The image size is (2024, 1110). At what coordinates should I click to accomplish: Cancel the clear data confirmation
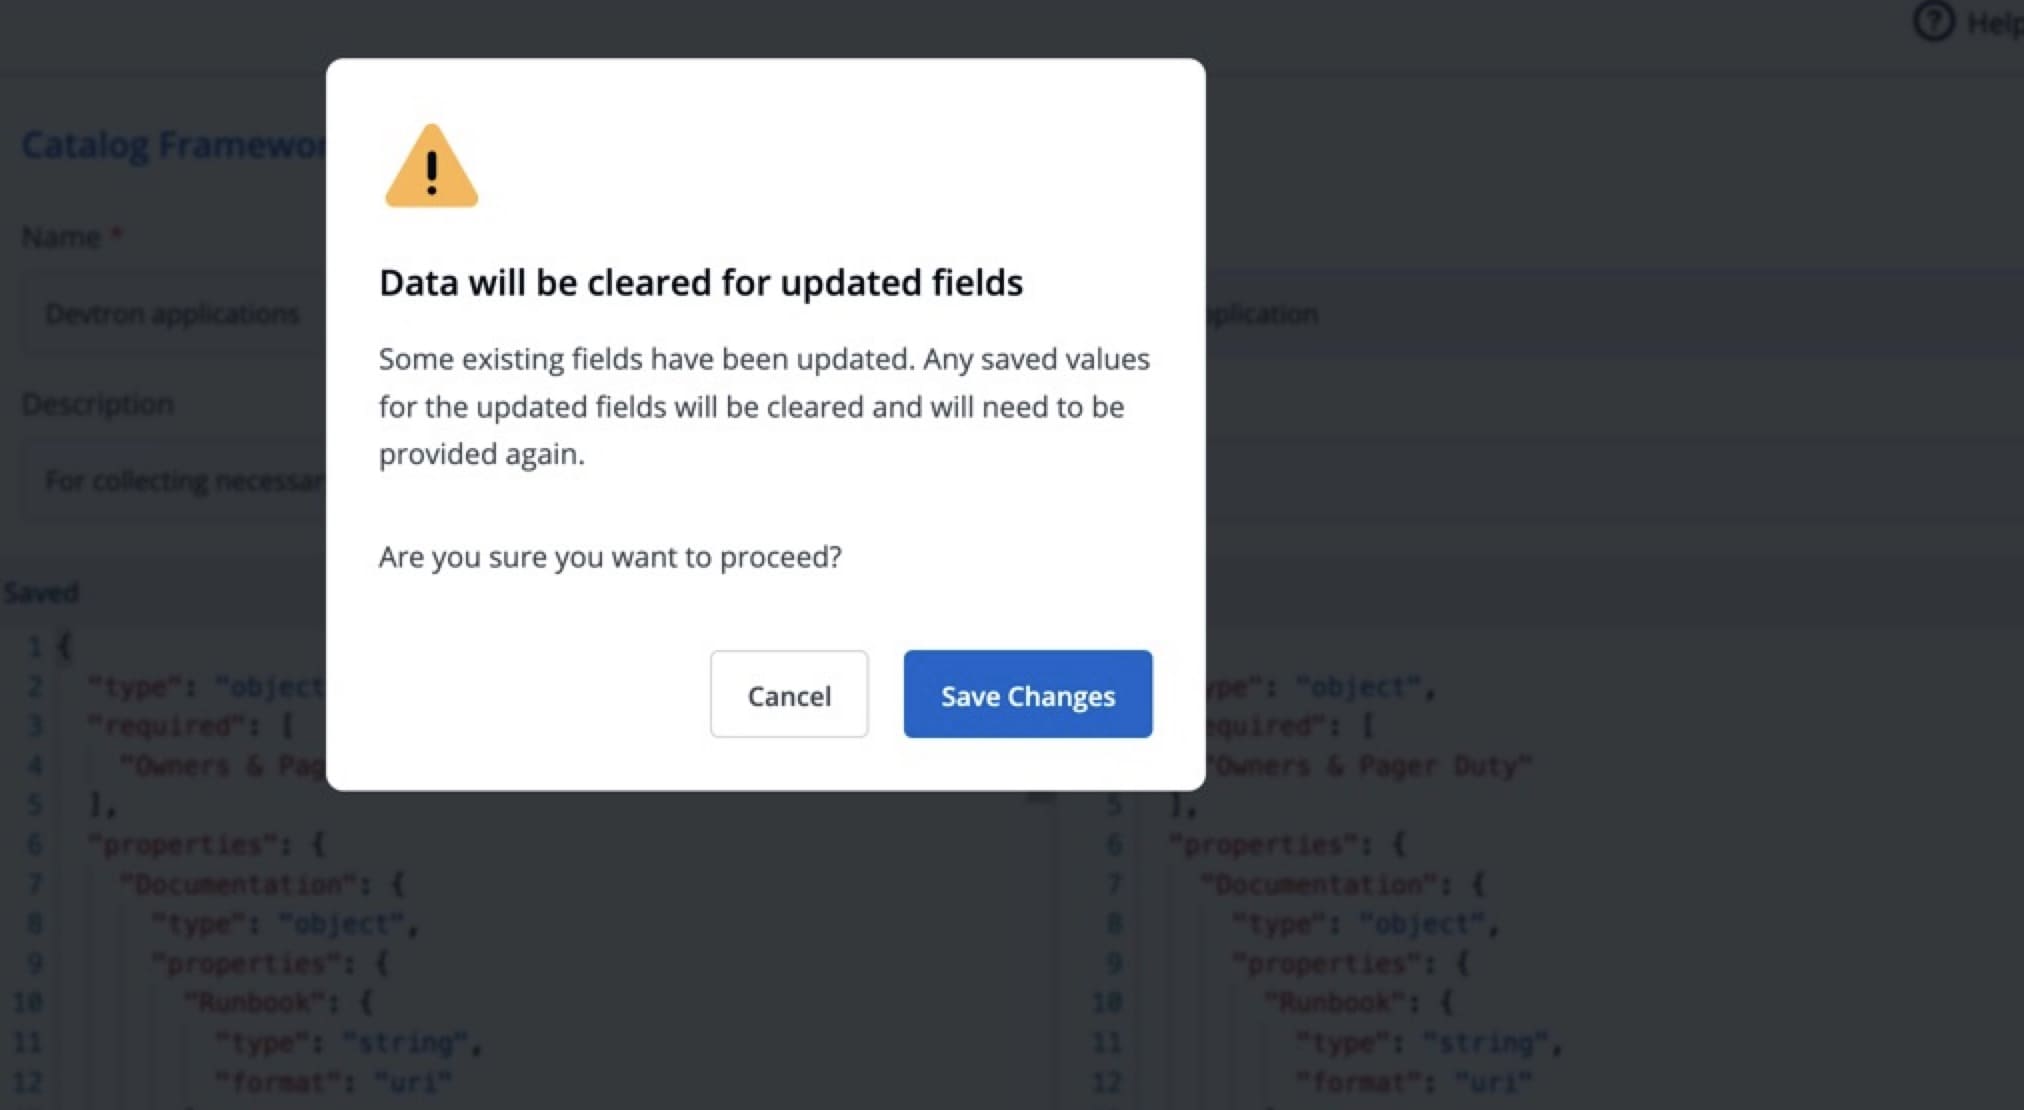[788, 695]
